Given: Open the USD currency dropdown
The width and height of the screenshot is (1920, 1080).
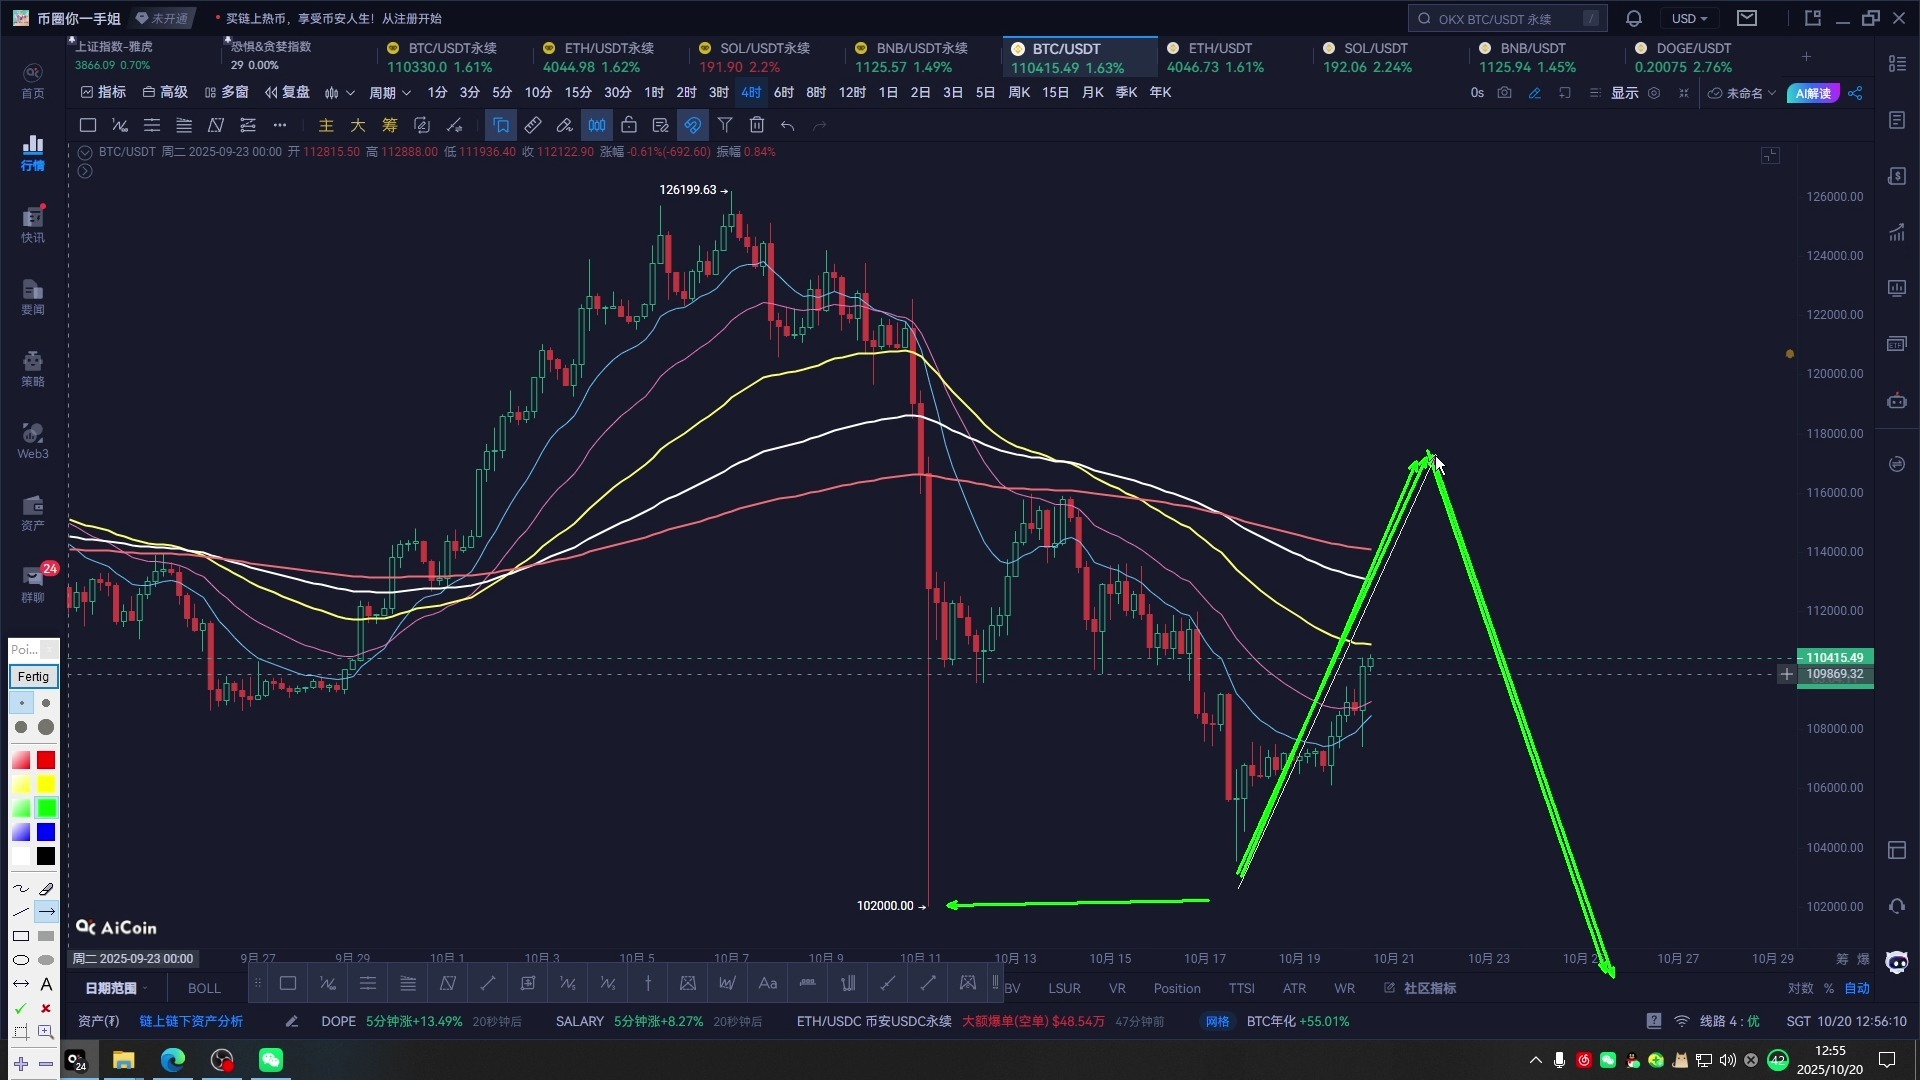Looking at the screenshot, I should click(1690, 18).
